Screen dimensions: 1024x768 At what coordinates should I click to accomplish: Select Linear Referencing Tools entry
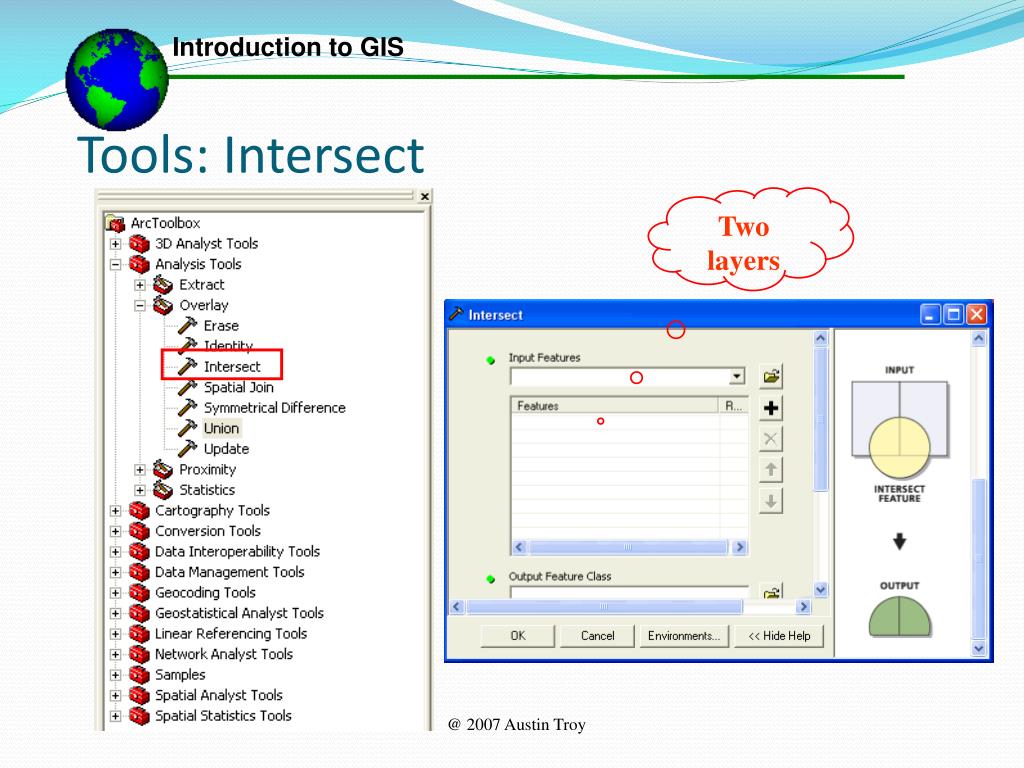(x=231, y=633)
